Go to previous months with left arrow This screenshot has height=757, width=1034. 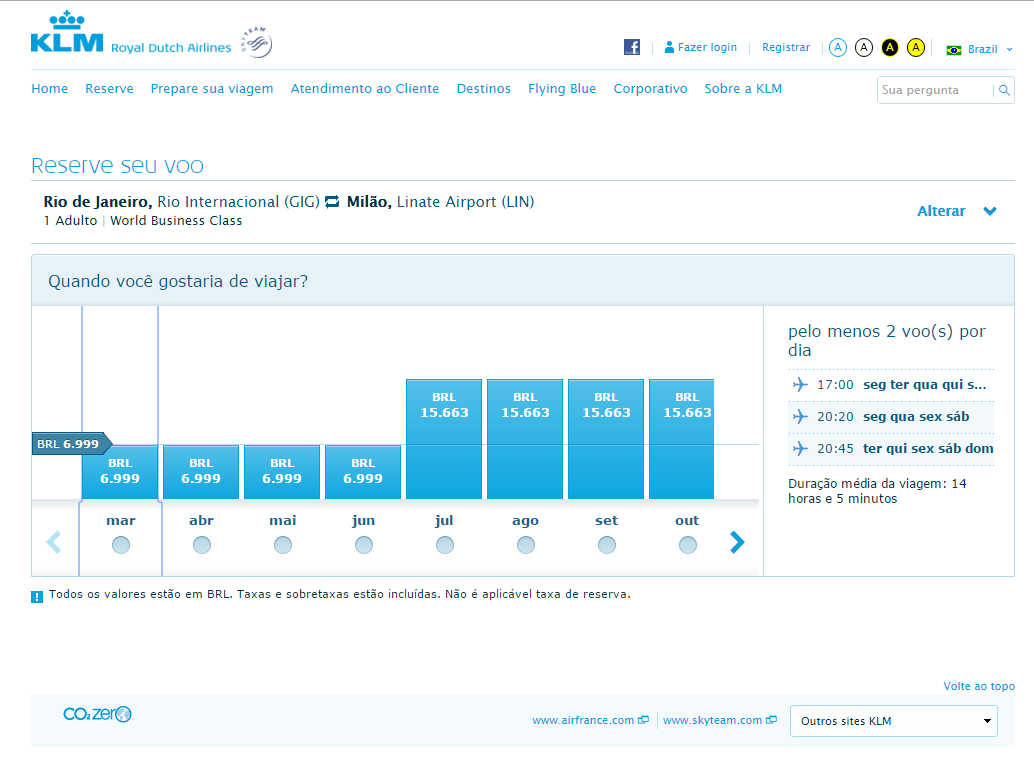coord(54,542)
